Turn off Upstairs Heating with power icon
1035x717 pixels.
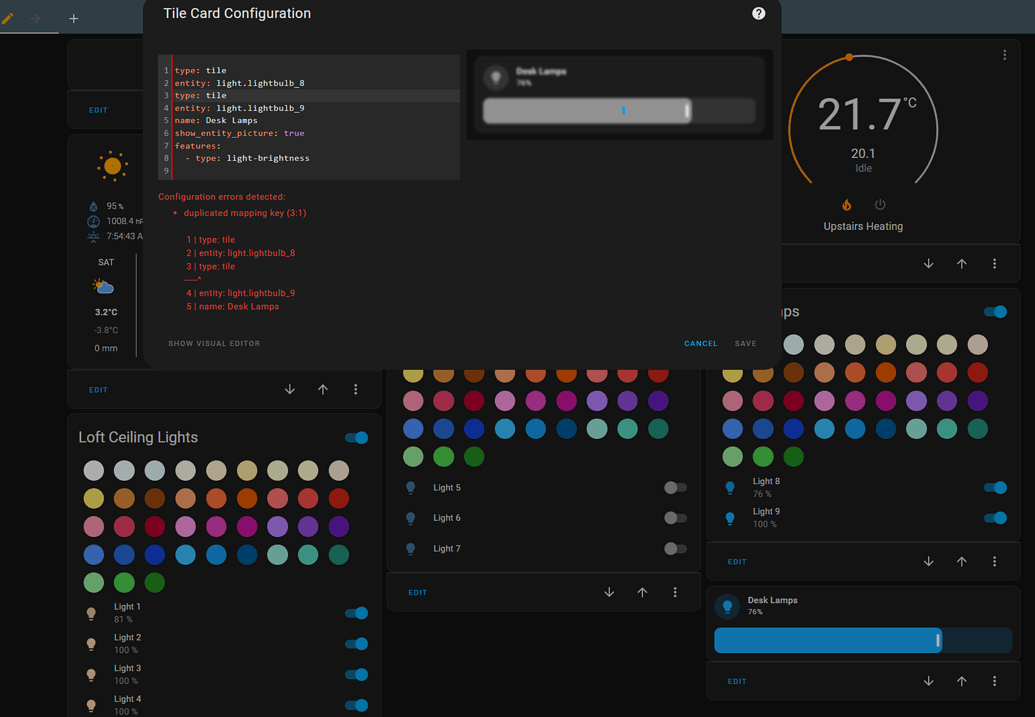pyautogui.click(x=880, y=205)
